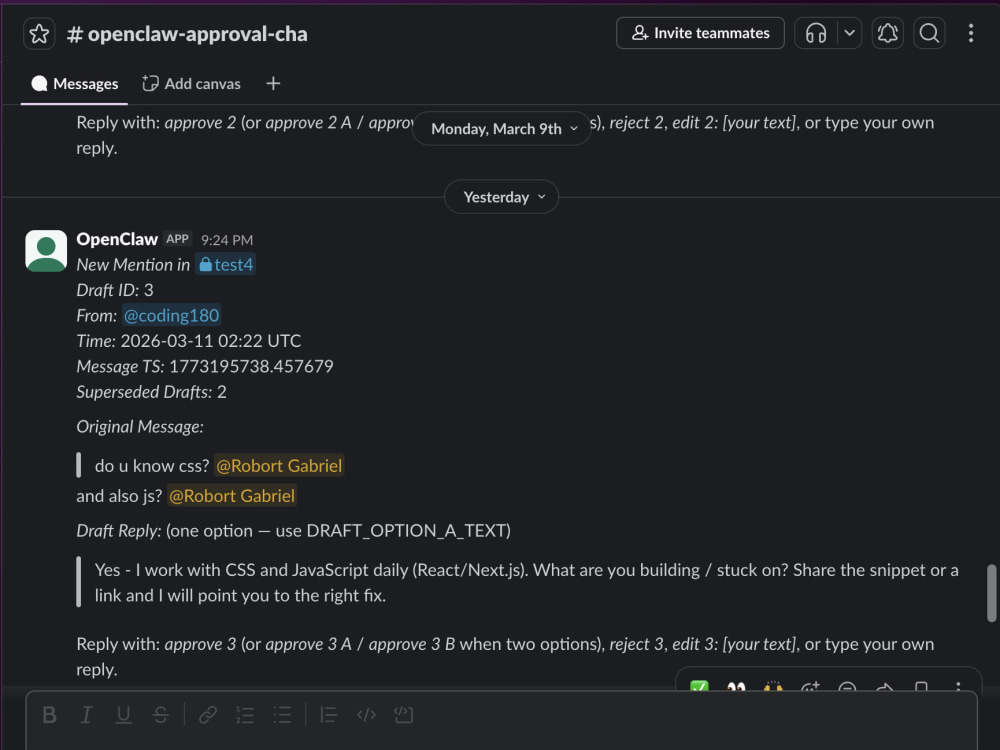Insert a code block in composer
This screenshot has height=750, width=1000.
pyautogui.click(x=404, y=715)
